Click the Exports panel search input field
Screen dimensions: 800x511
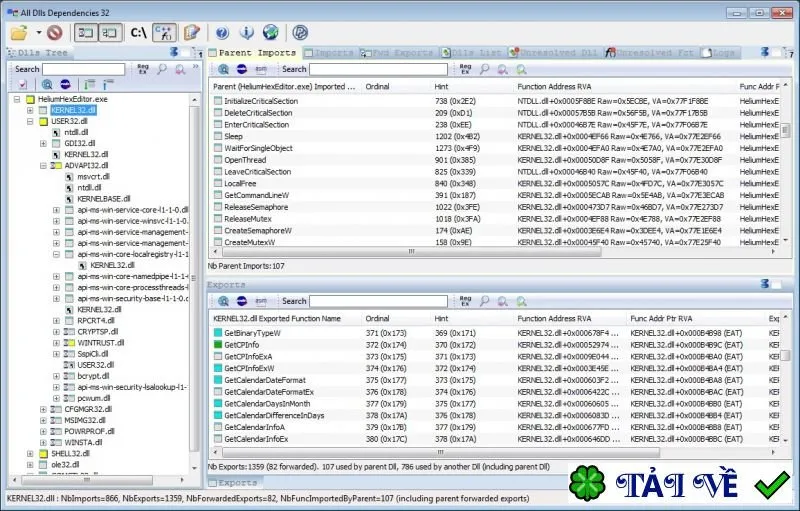point(378,301)
